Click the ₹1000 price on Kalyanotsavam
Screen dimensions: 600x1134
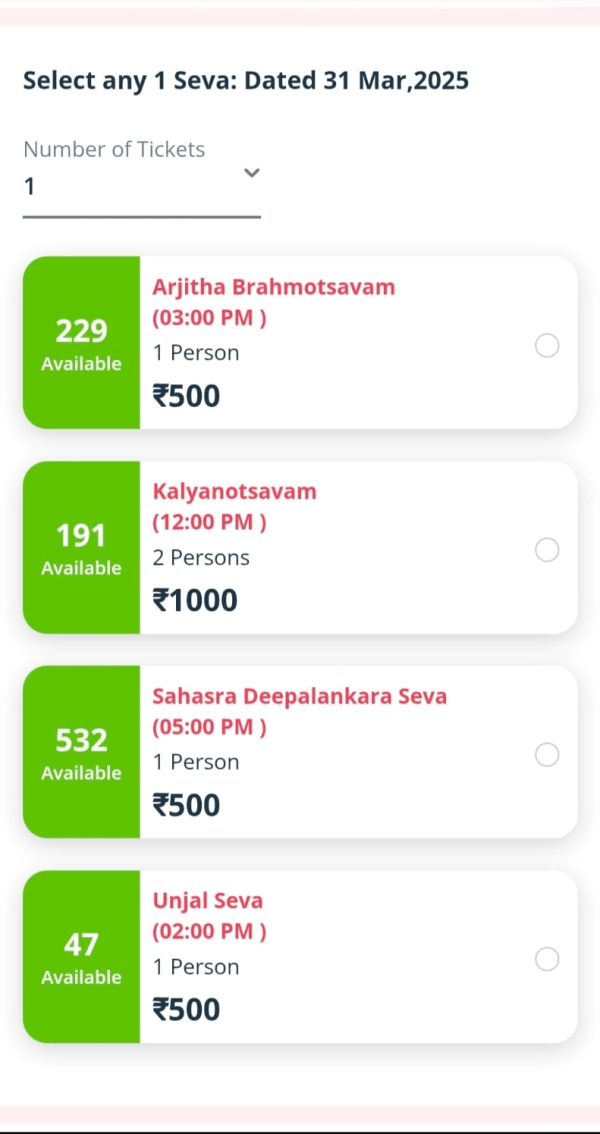pyautogui.click(x=195, y=600)
